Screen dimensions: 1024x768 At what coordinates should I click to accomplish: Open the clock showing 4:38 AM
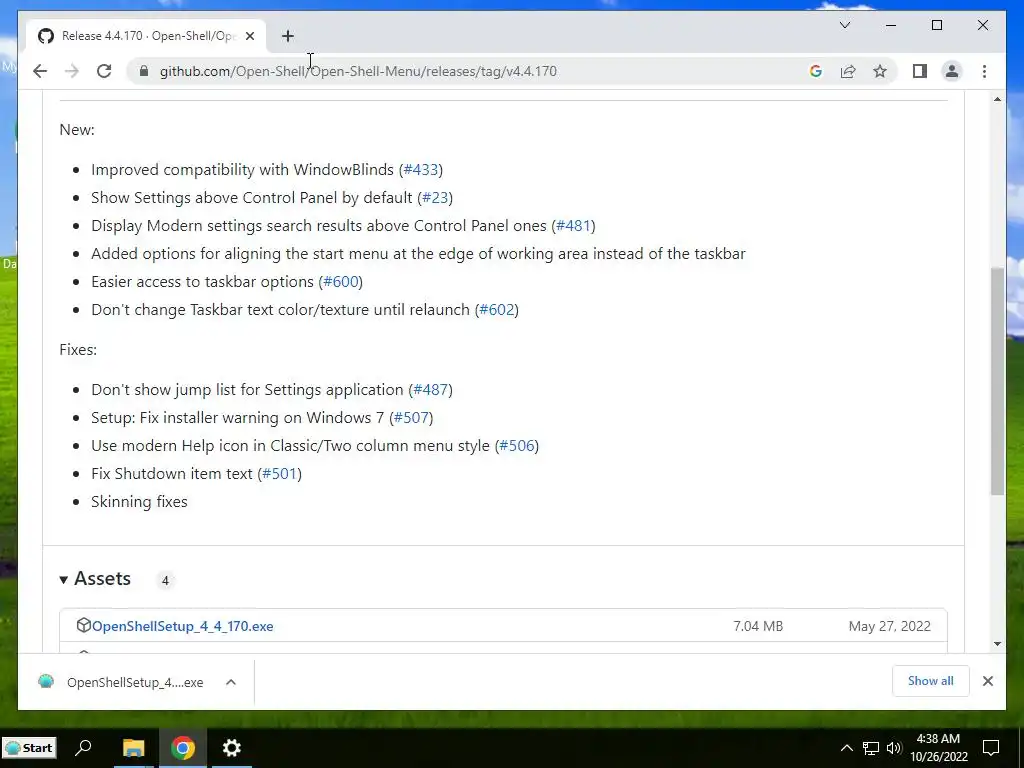(x=938, y=748)
